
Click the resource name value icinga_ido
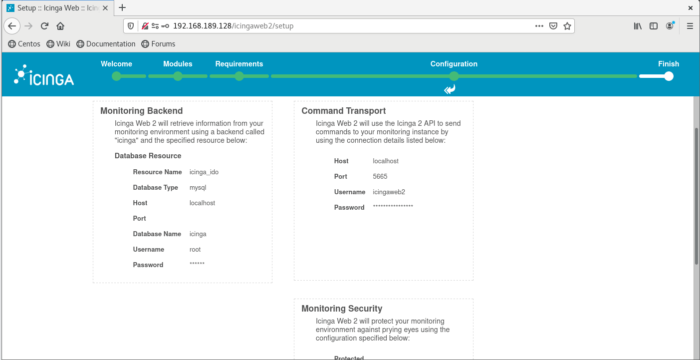coord(204,172)
